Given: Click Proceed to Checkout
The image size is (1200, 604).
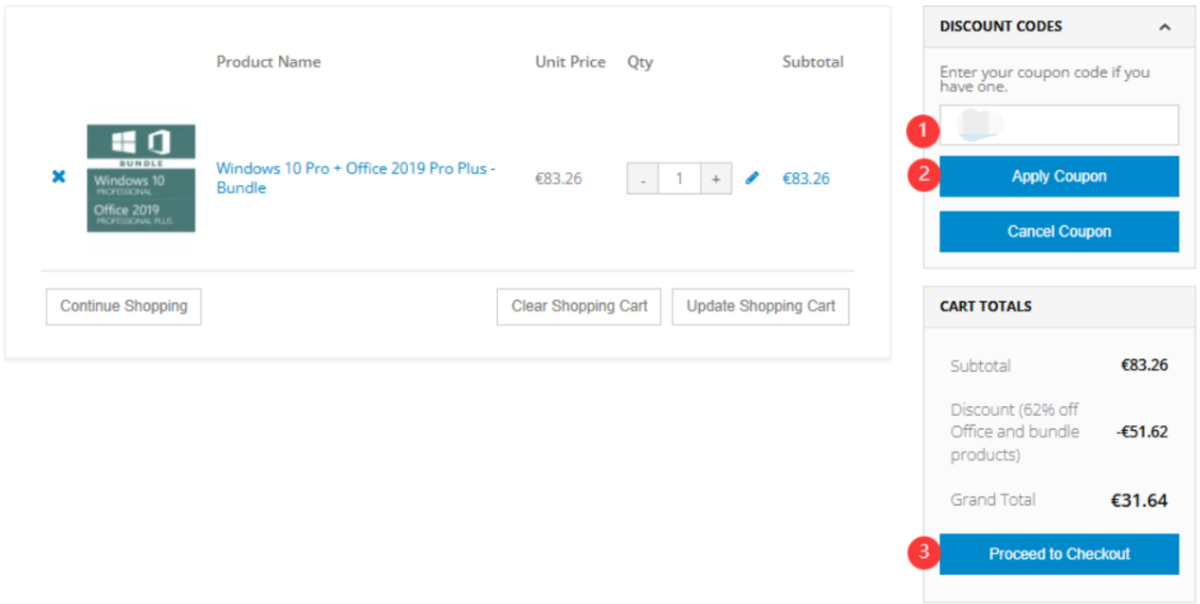Looking at the screenshot, I should (1059, 554).
